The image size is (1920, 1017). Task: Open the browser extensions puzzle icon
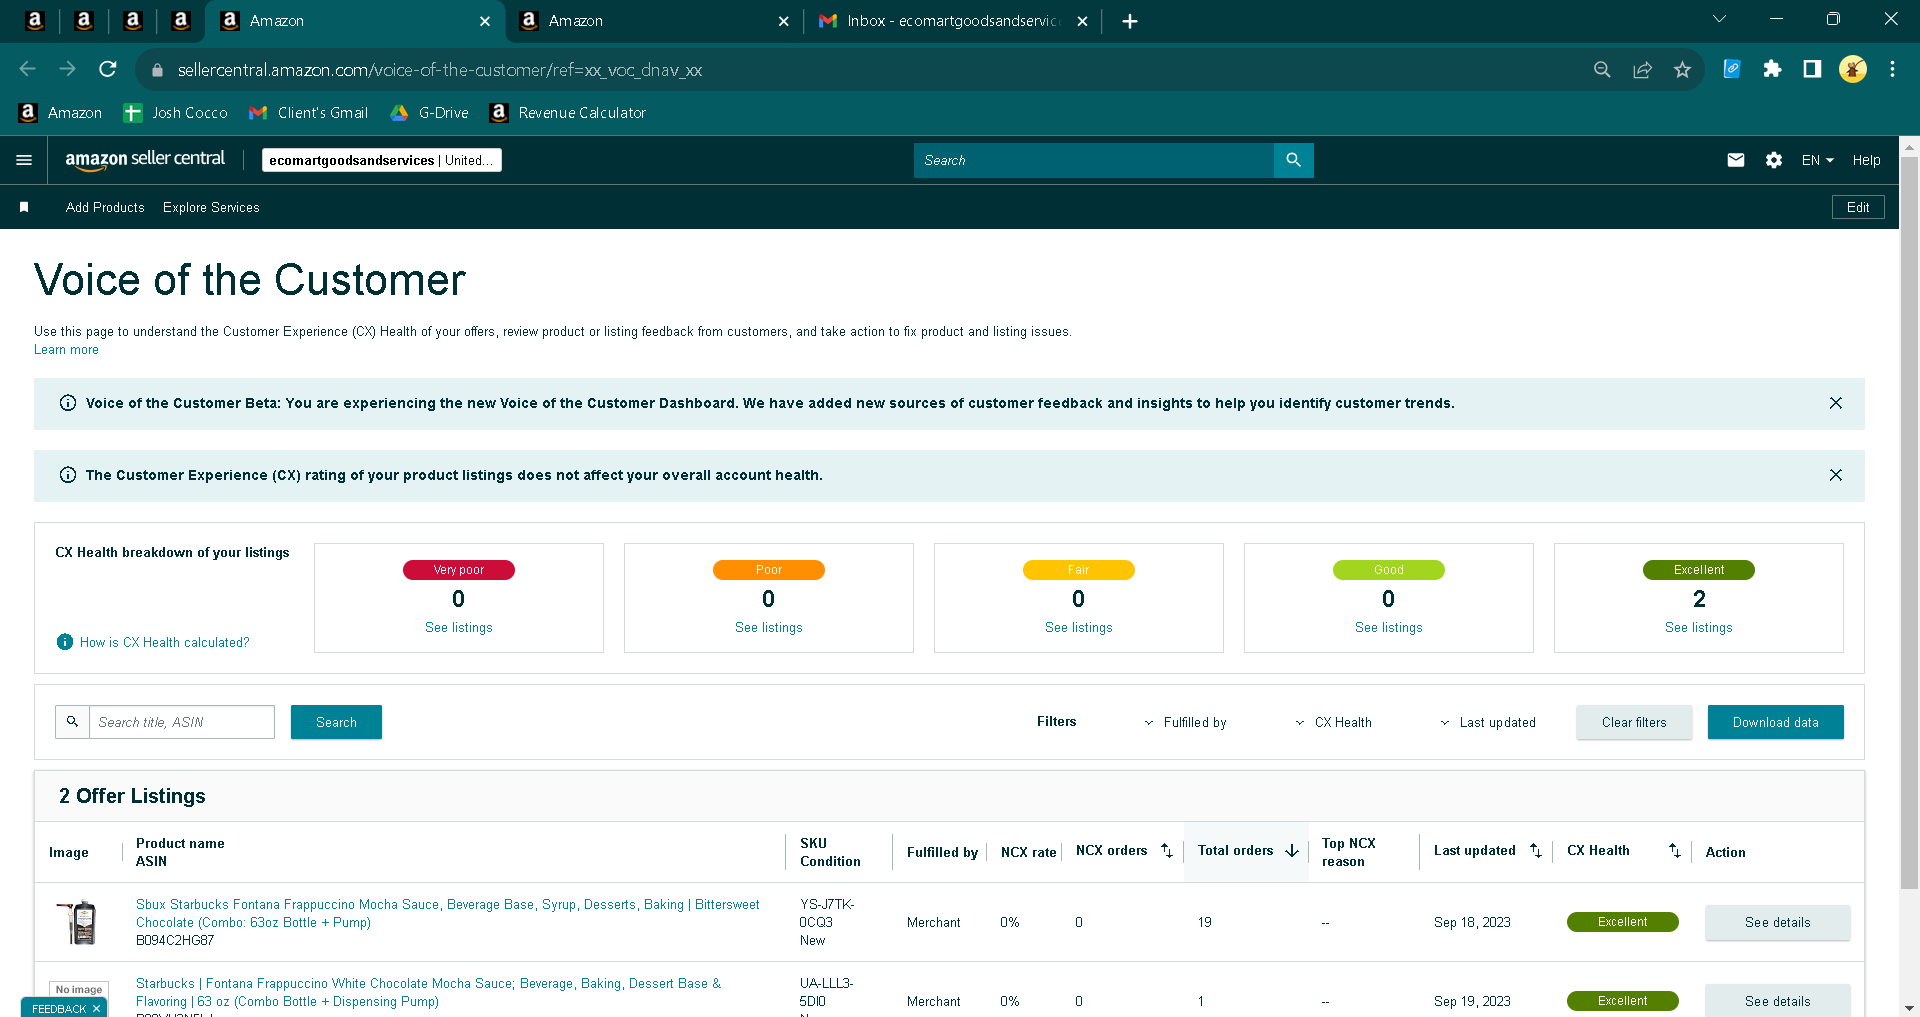click(1772, 69)
